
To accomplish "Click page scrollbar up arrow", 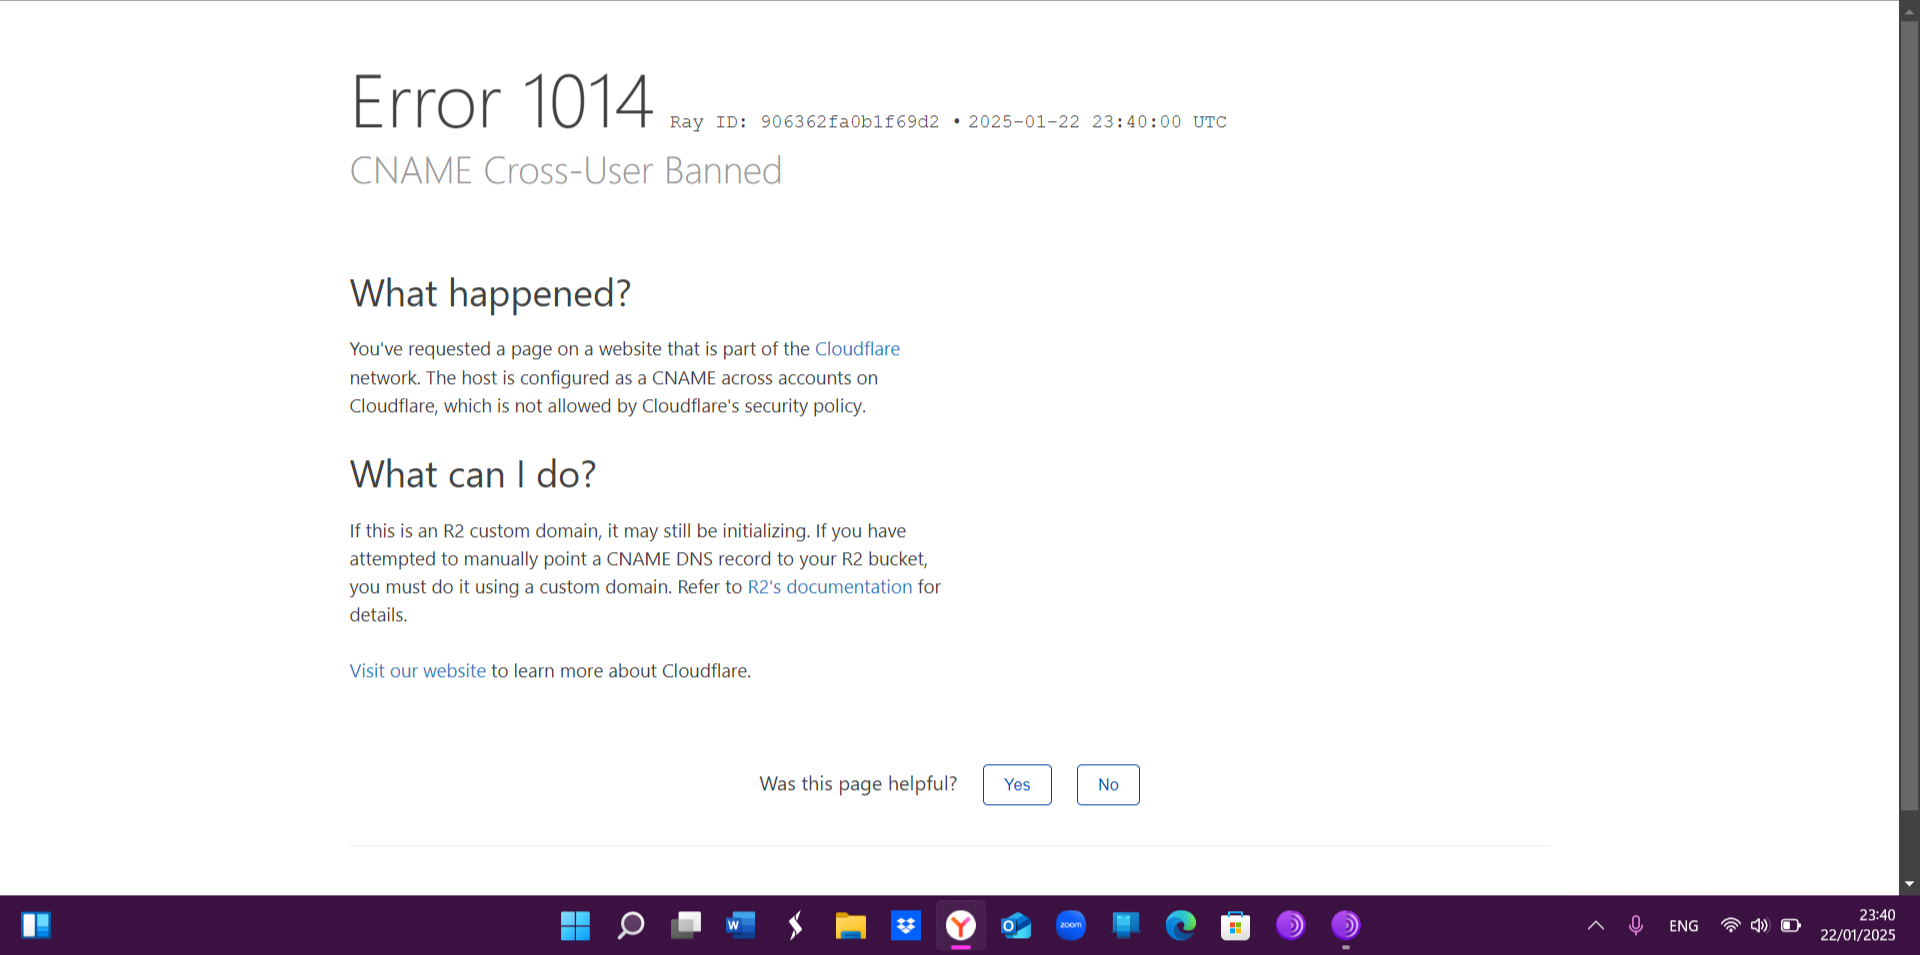I will coord(1909,12).
